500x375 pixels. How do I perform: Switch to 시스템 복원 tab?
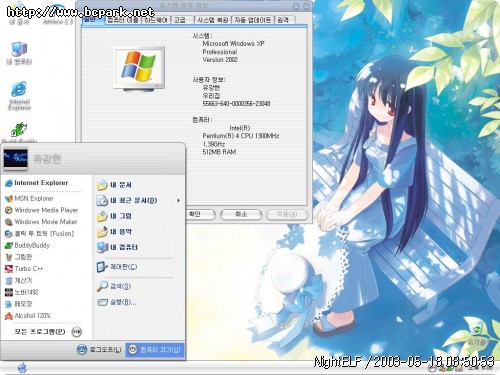pos(213,20)
